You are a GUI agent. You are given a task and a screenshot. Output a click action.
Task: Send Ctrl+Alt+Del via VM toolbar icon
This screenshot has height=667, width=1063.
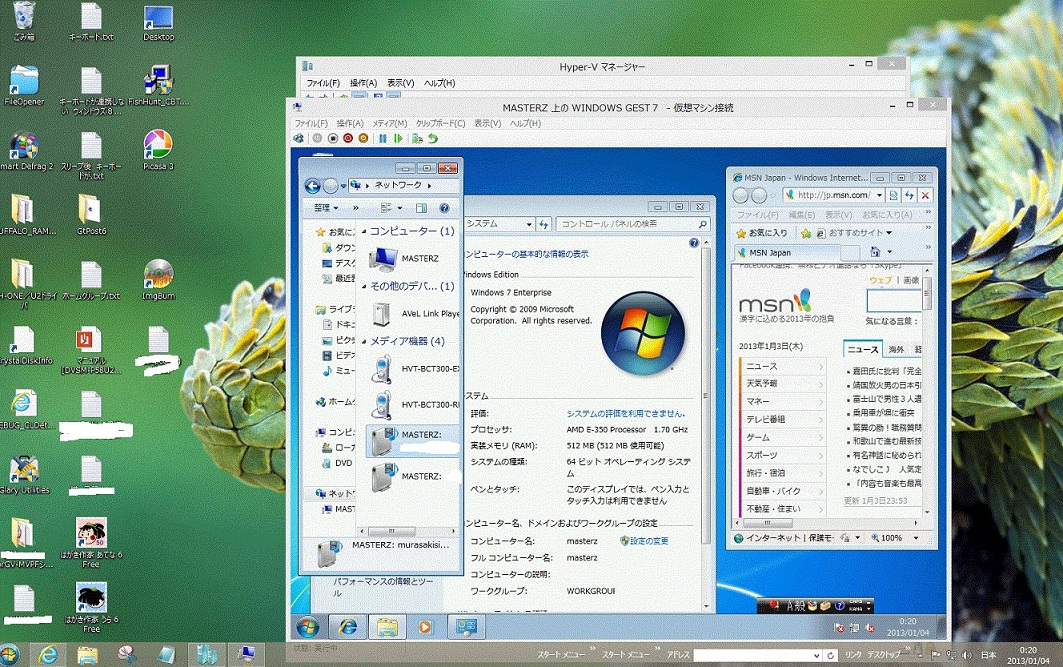coord(299,138)
